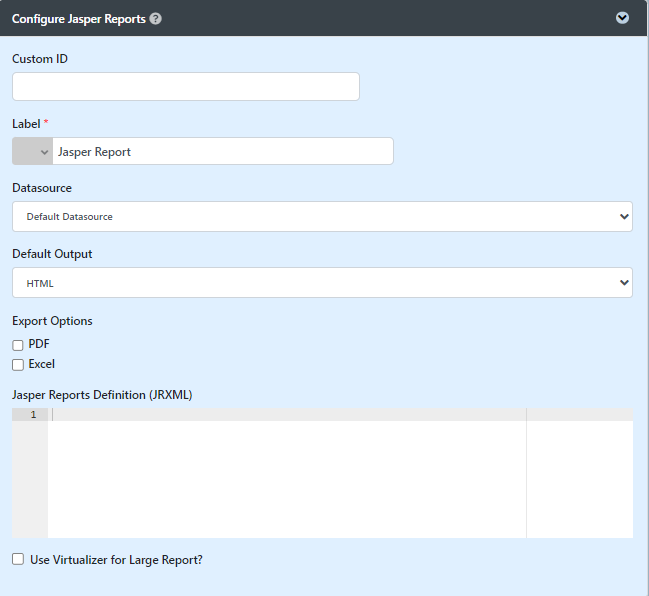Click the Excel option label text
This screenshot has height=596, width=649.
coord(42,364)
